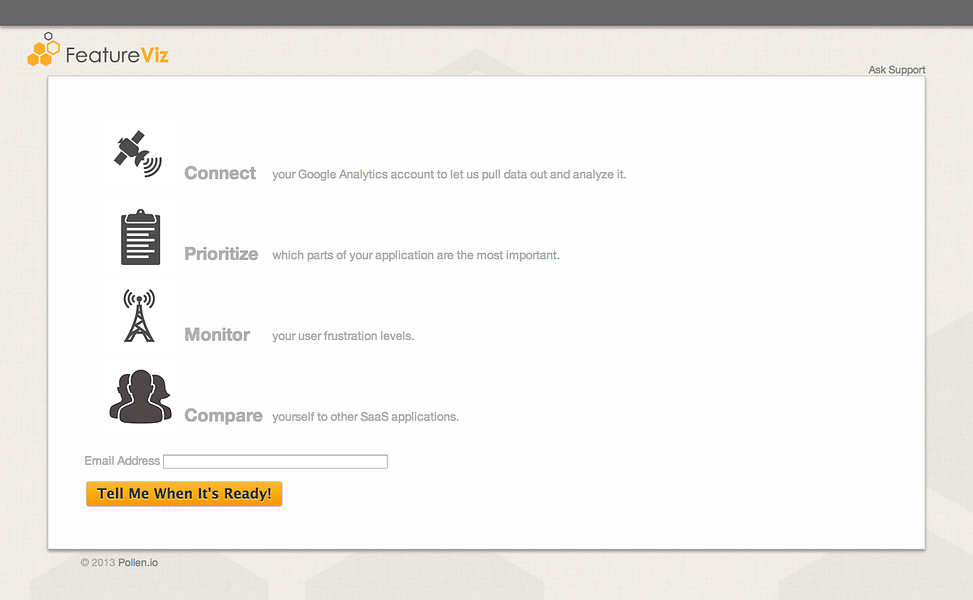Click text 'your user frustration levels.'
The image size is (973, 600).
click(x=343, y=336)
